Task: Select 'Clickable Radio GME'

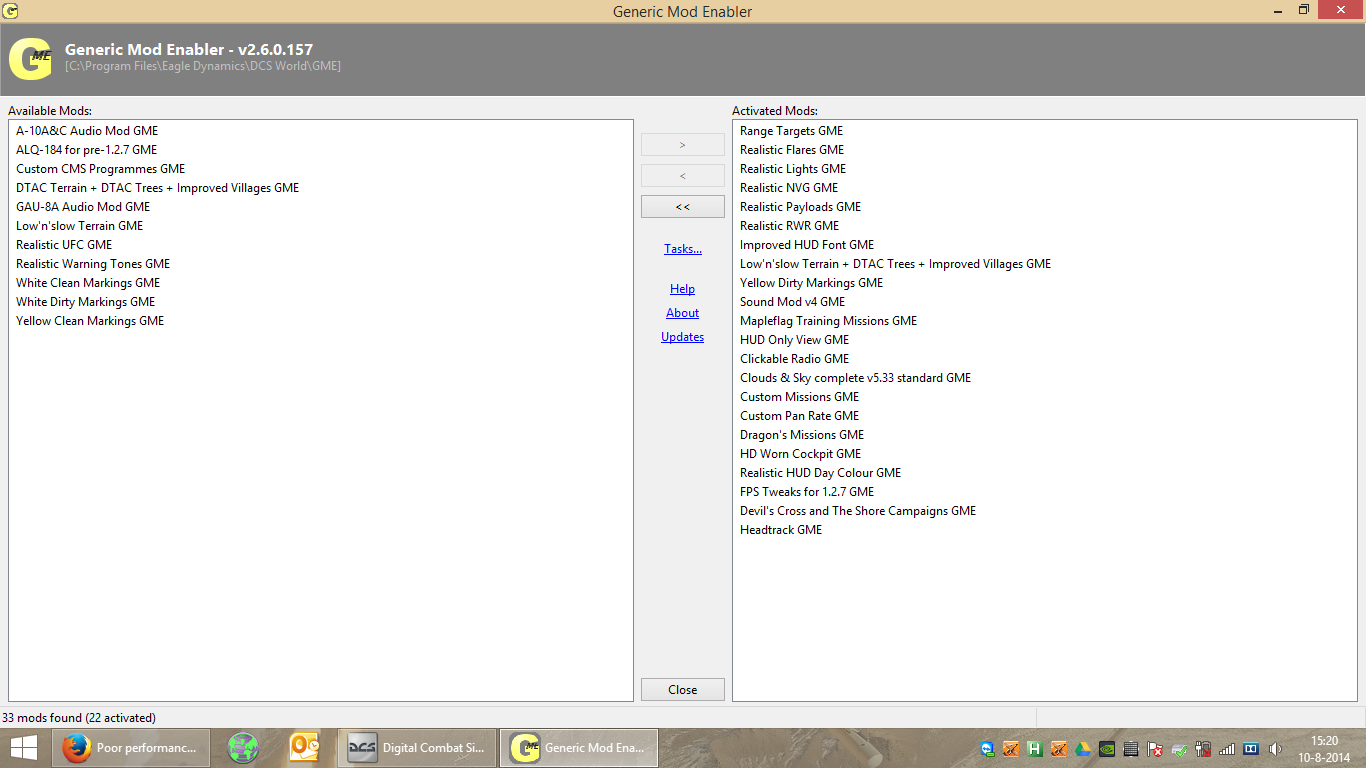Action: pos(794,359)
